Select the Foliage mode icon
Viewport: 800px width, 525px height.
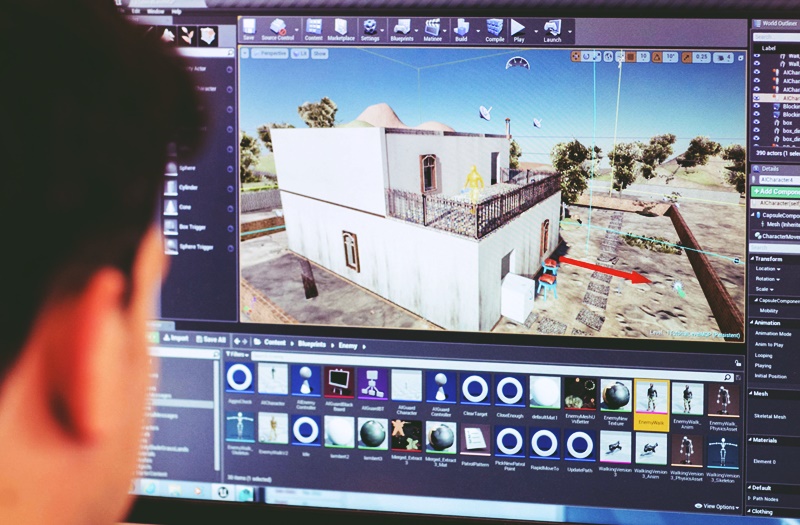[187, 35]
